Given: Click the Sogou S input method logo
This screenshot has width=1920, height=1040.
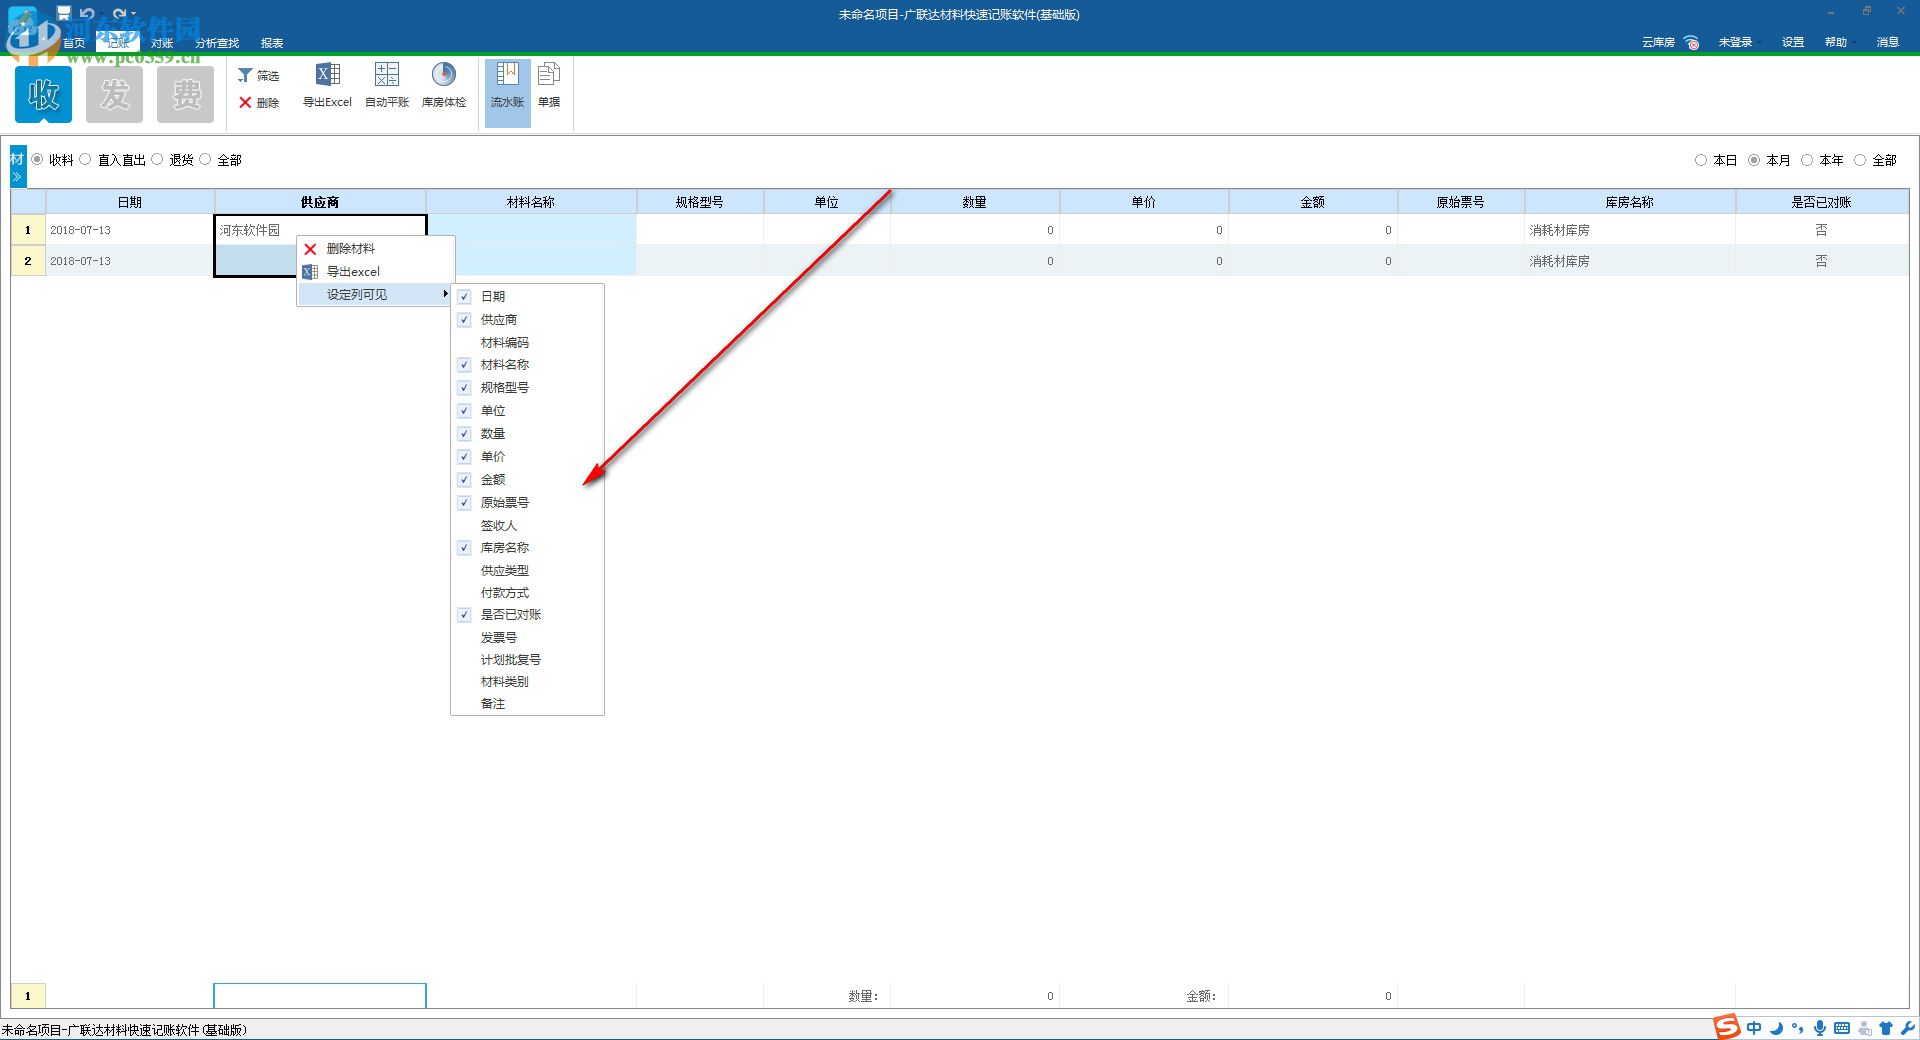Looking at the screenshot, I should pyautogui.click(x=1726, y=1027).
